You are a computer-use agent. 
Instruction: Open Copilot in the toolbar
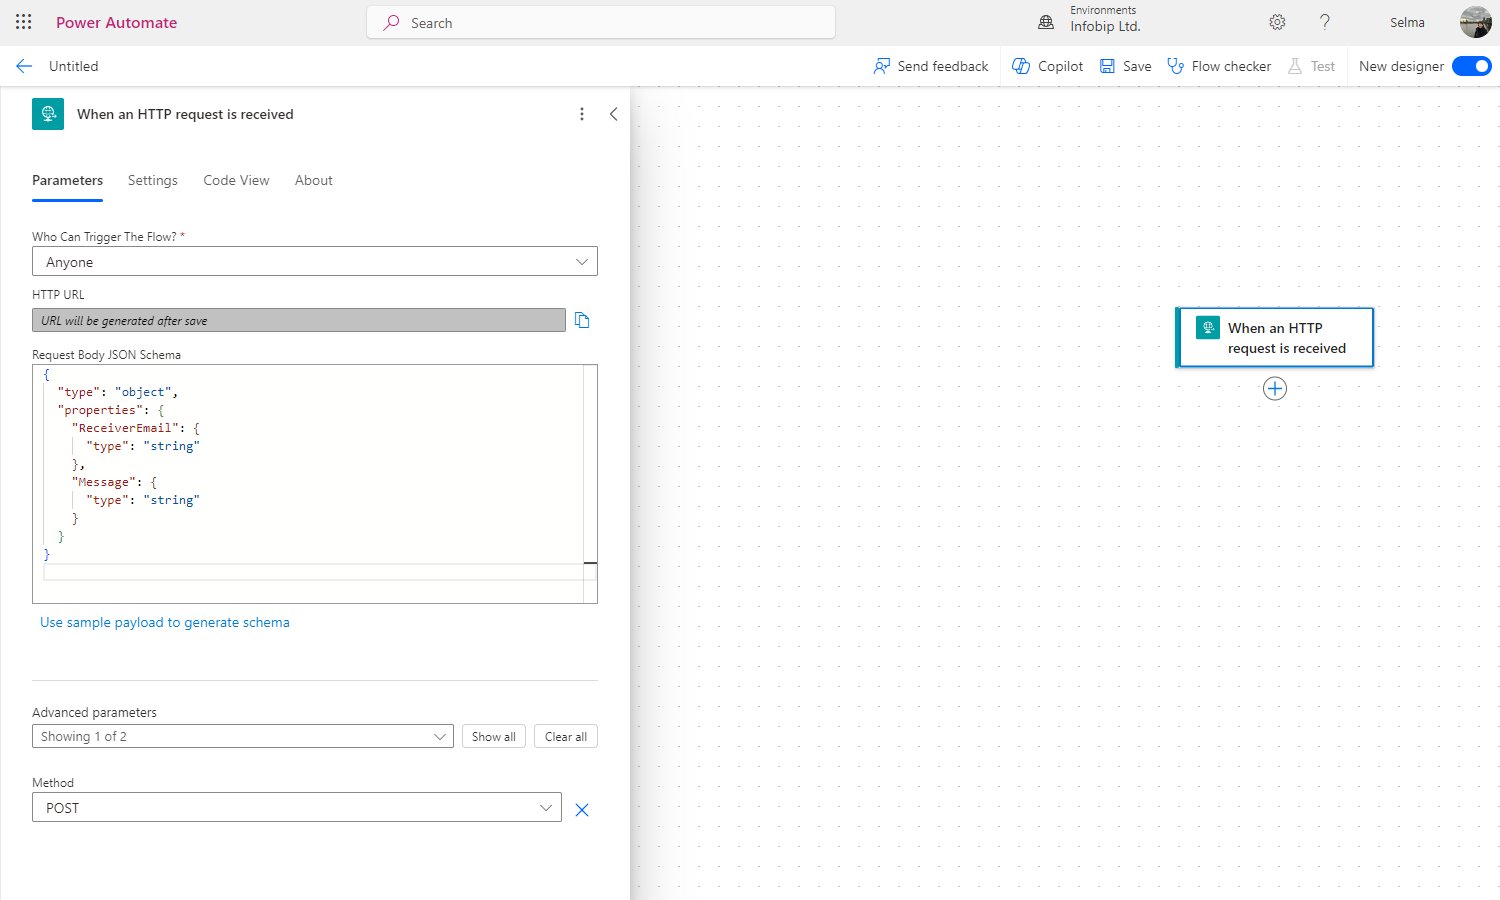1046,66
